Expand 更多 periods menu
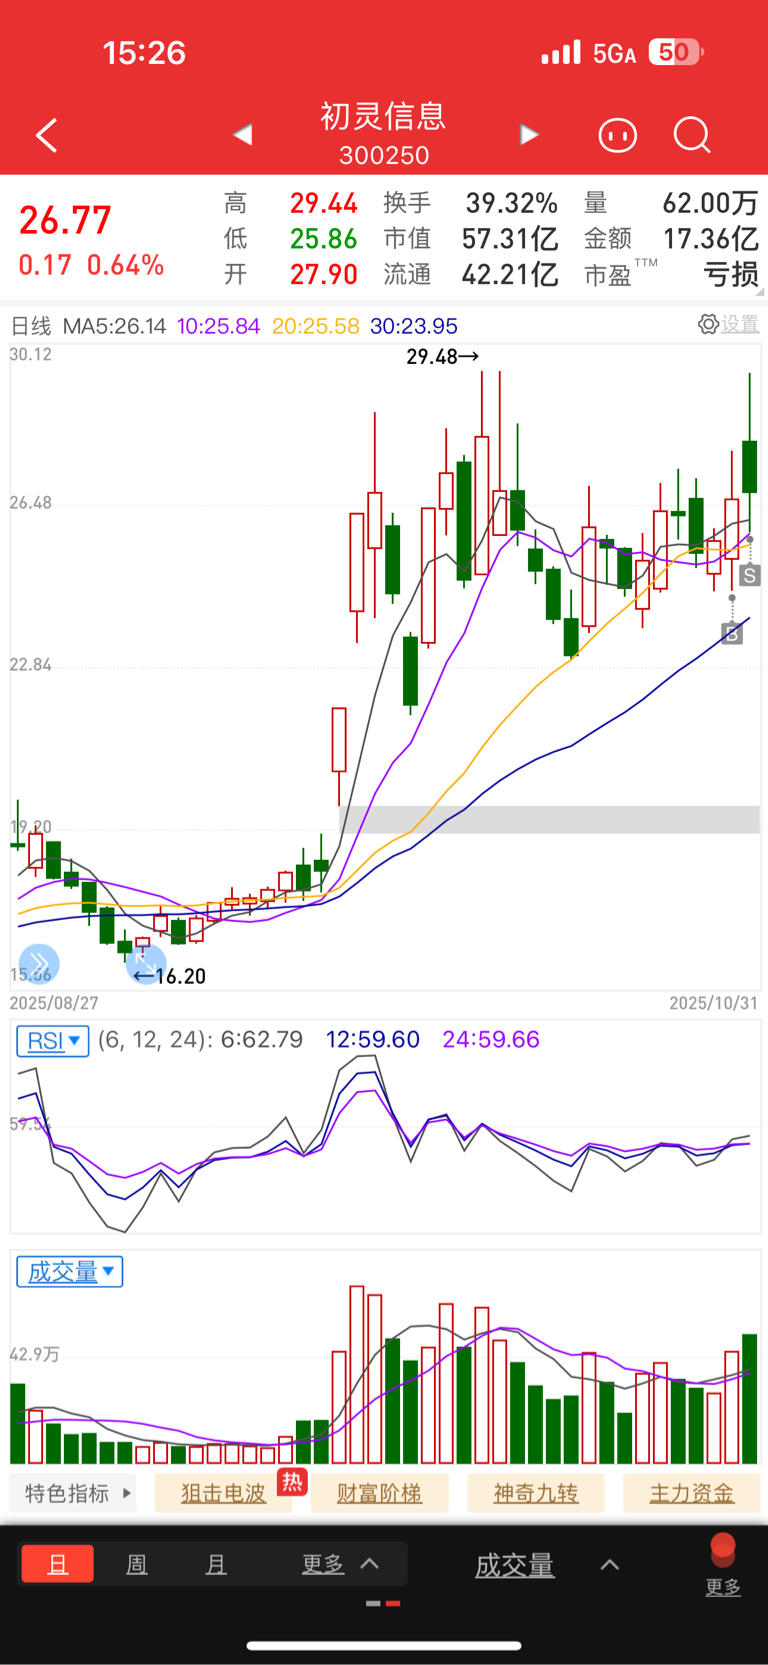Screen dimensions: 768x1665 click(340, 1564)
